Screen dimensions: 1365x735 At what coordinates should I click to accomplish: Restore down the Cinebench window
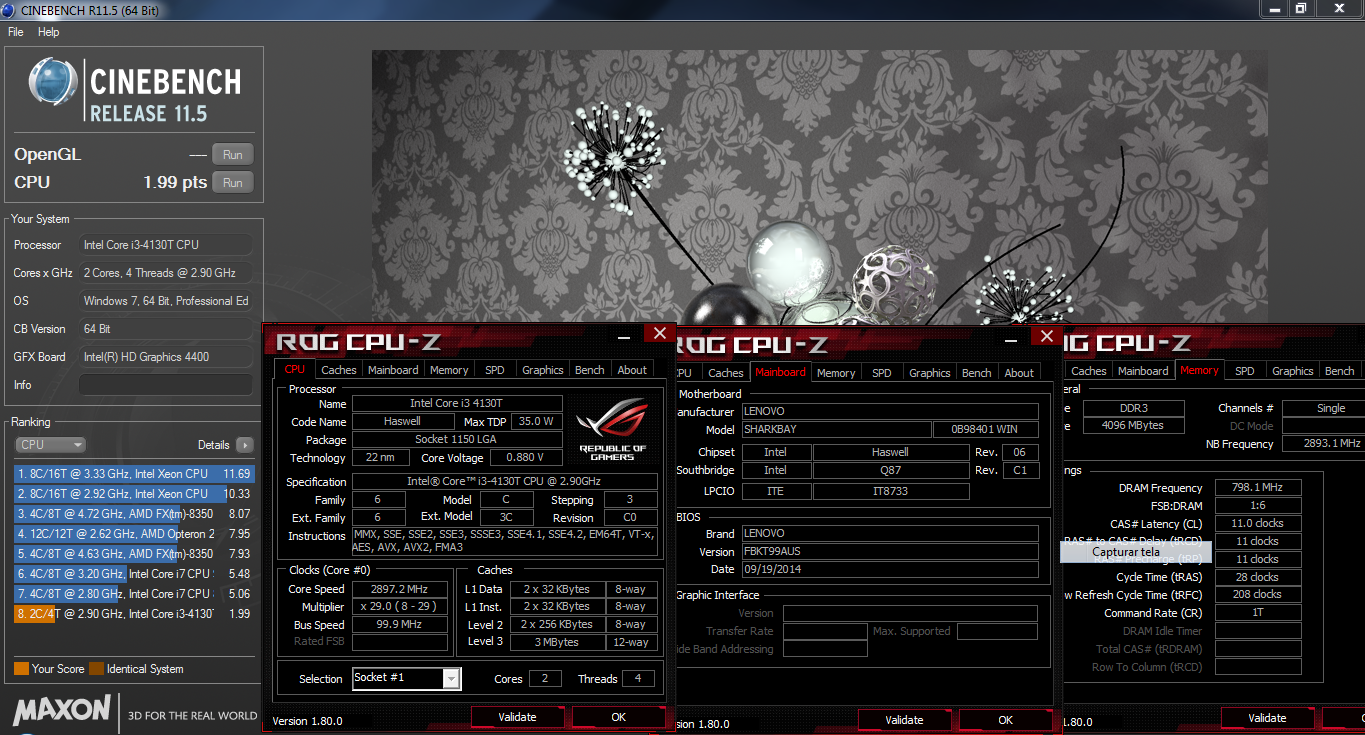click(1300, 9)
